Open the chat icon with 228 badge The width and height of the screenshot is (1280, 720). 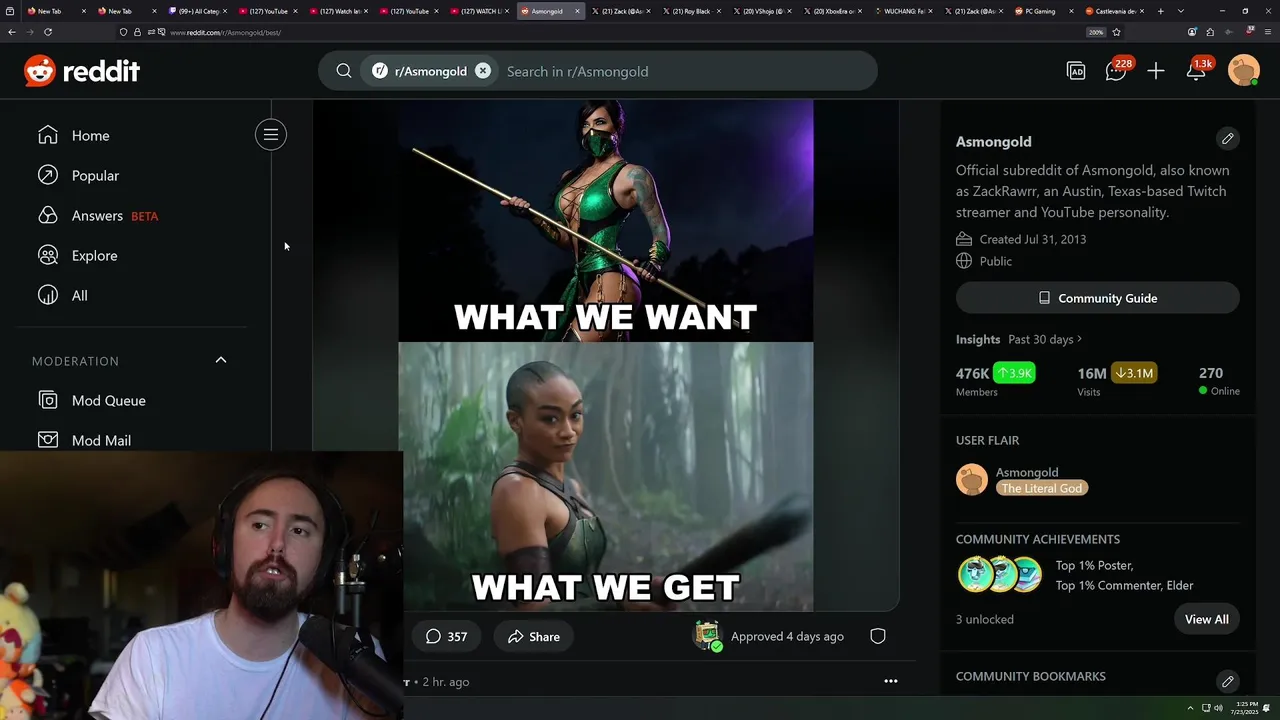(1116, 71)
